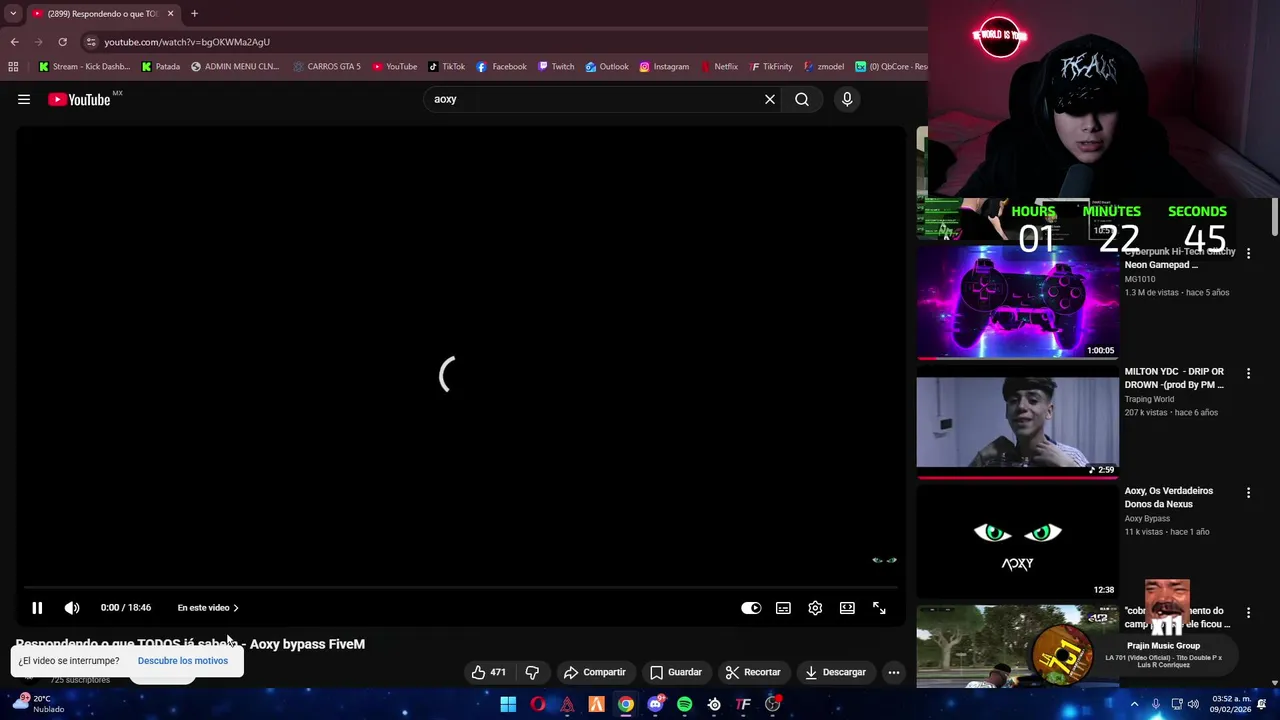Open more actions (three dots) under the video

coord(894,672)
